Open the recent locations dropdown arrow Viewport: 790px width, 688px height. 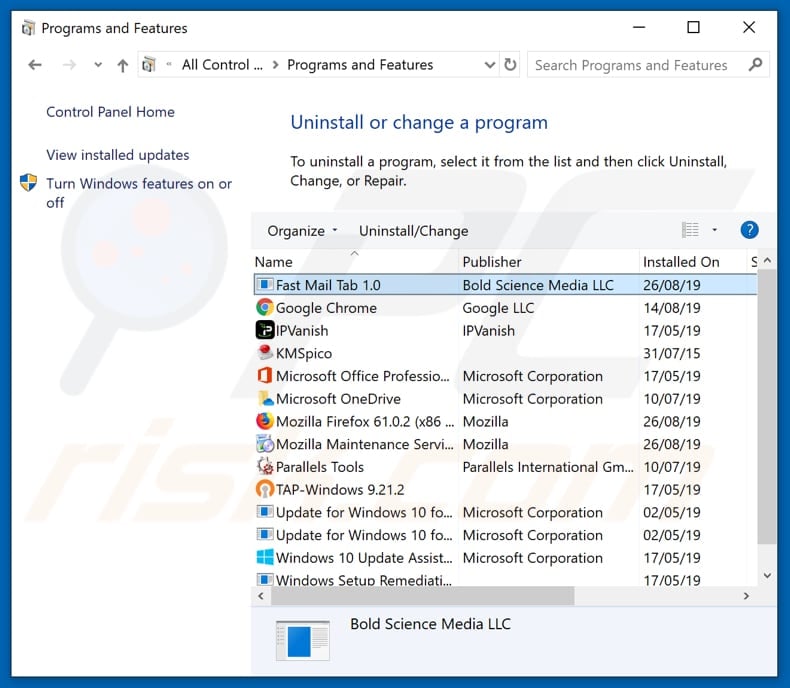click(98, 65)
